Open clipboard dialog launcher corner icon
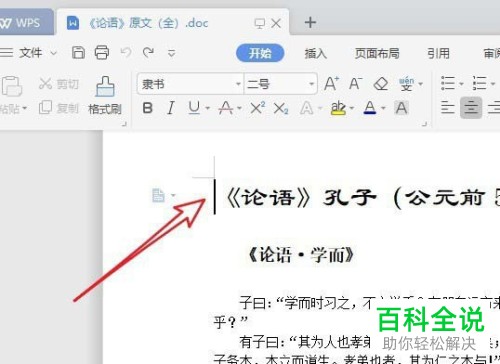 point(124,124)
